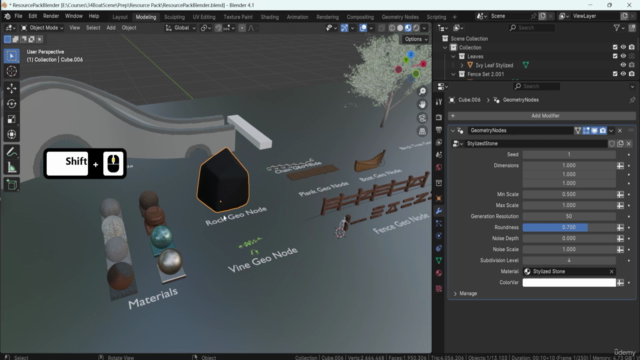Collapse Fence Set 2.001 collection

tap(453, 74)
